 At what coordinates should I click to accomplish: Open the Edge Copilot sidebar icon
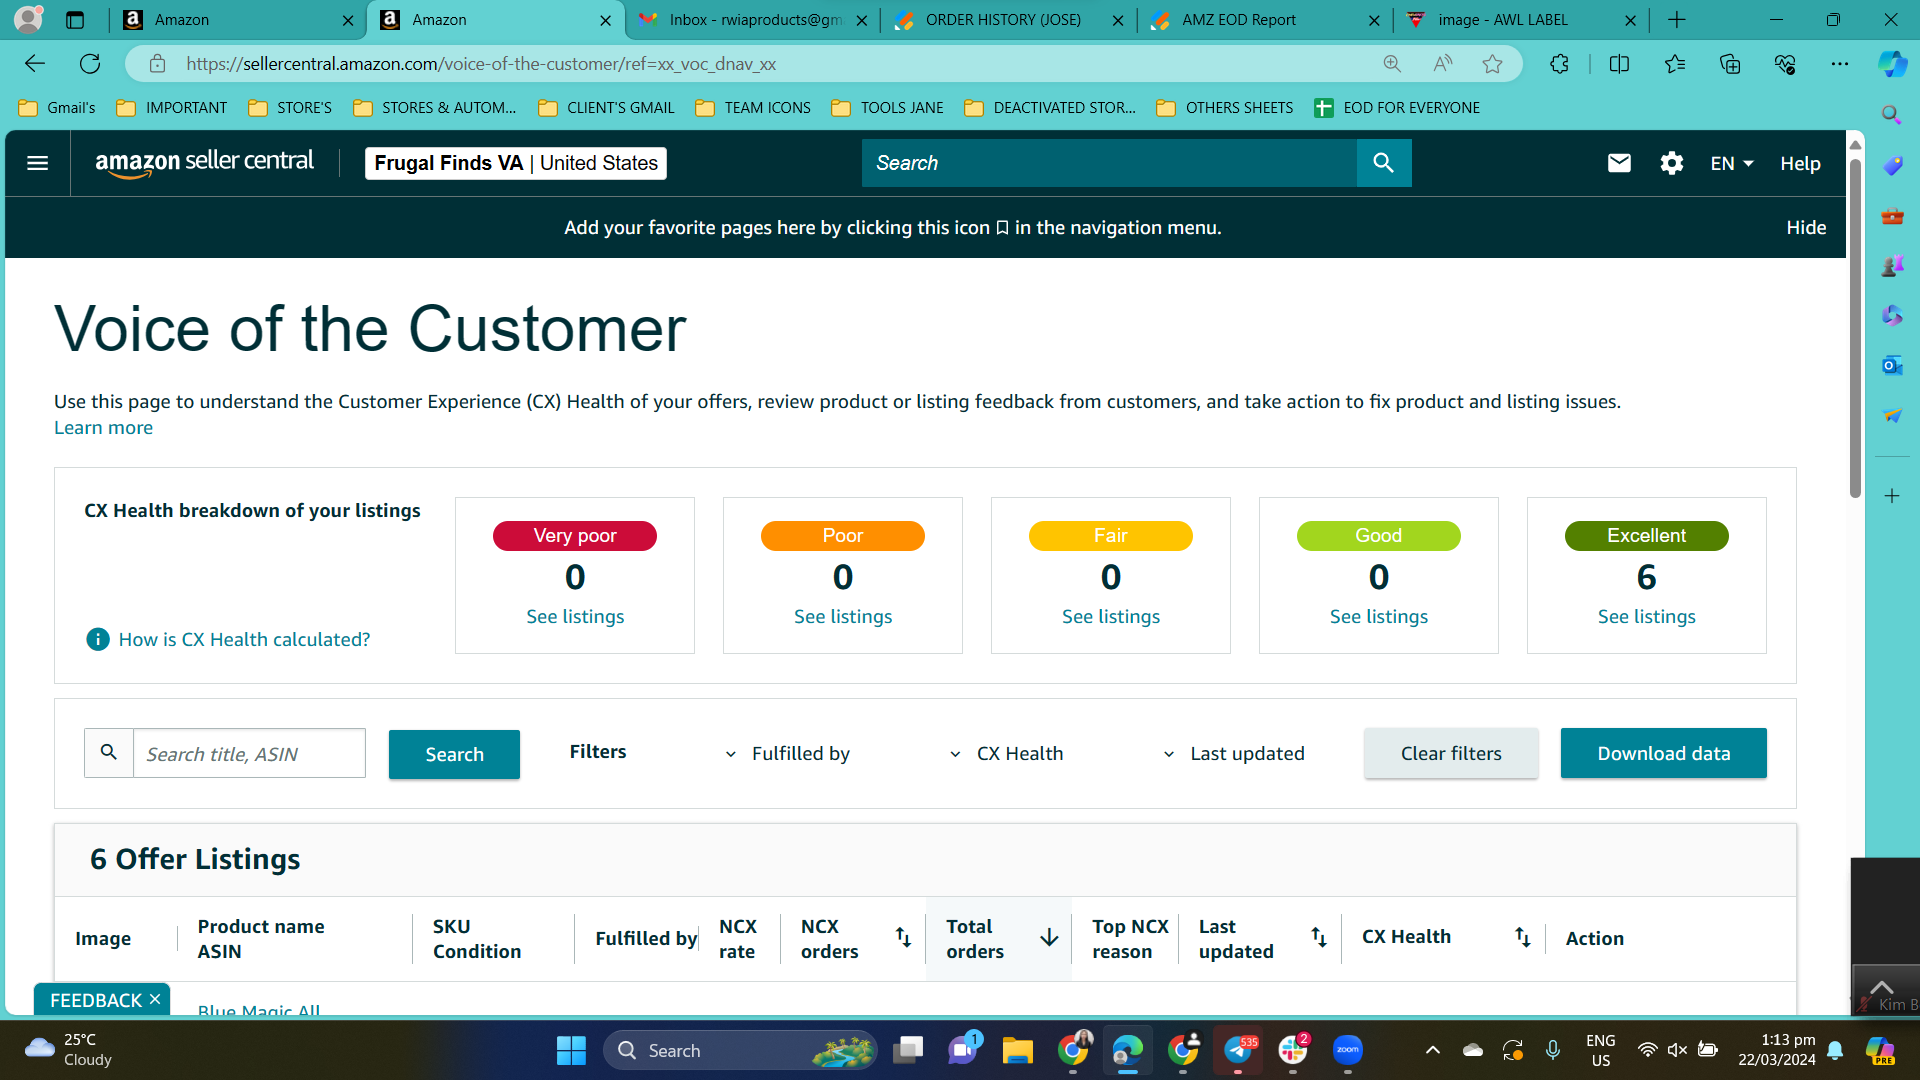pos(1892,64)
